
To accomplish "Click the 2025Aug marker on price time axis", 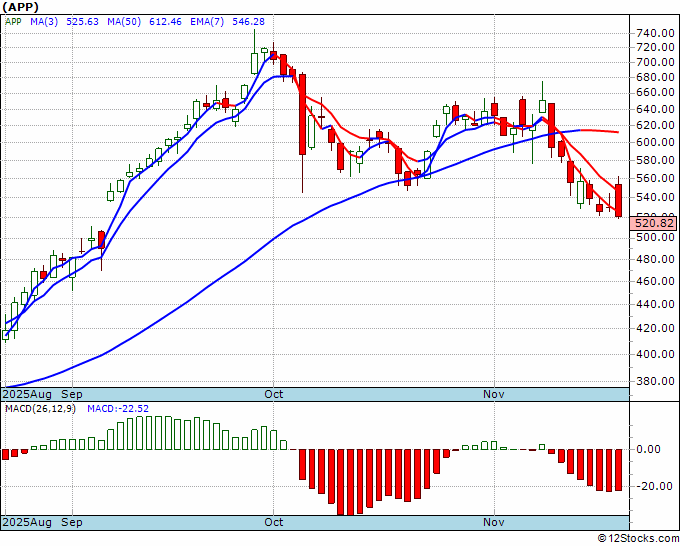I will coord(27,394).
